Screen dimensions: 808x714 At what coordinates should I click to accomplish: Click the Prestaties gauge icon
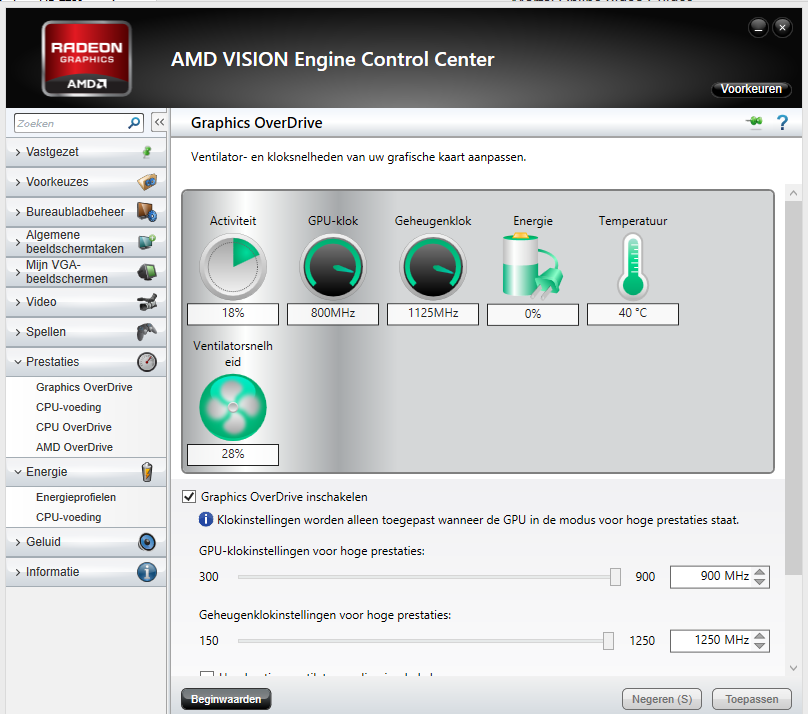point(147,362)
